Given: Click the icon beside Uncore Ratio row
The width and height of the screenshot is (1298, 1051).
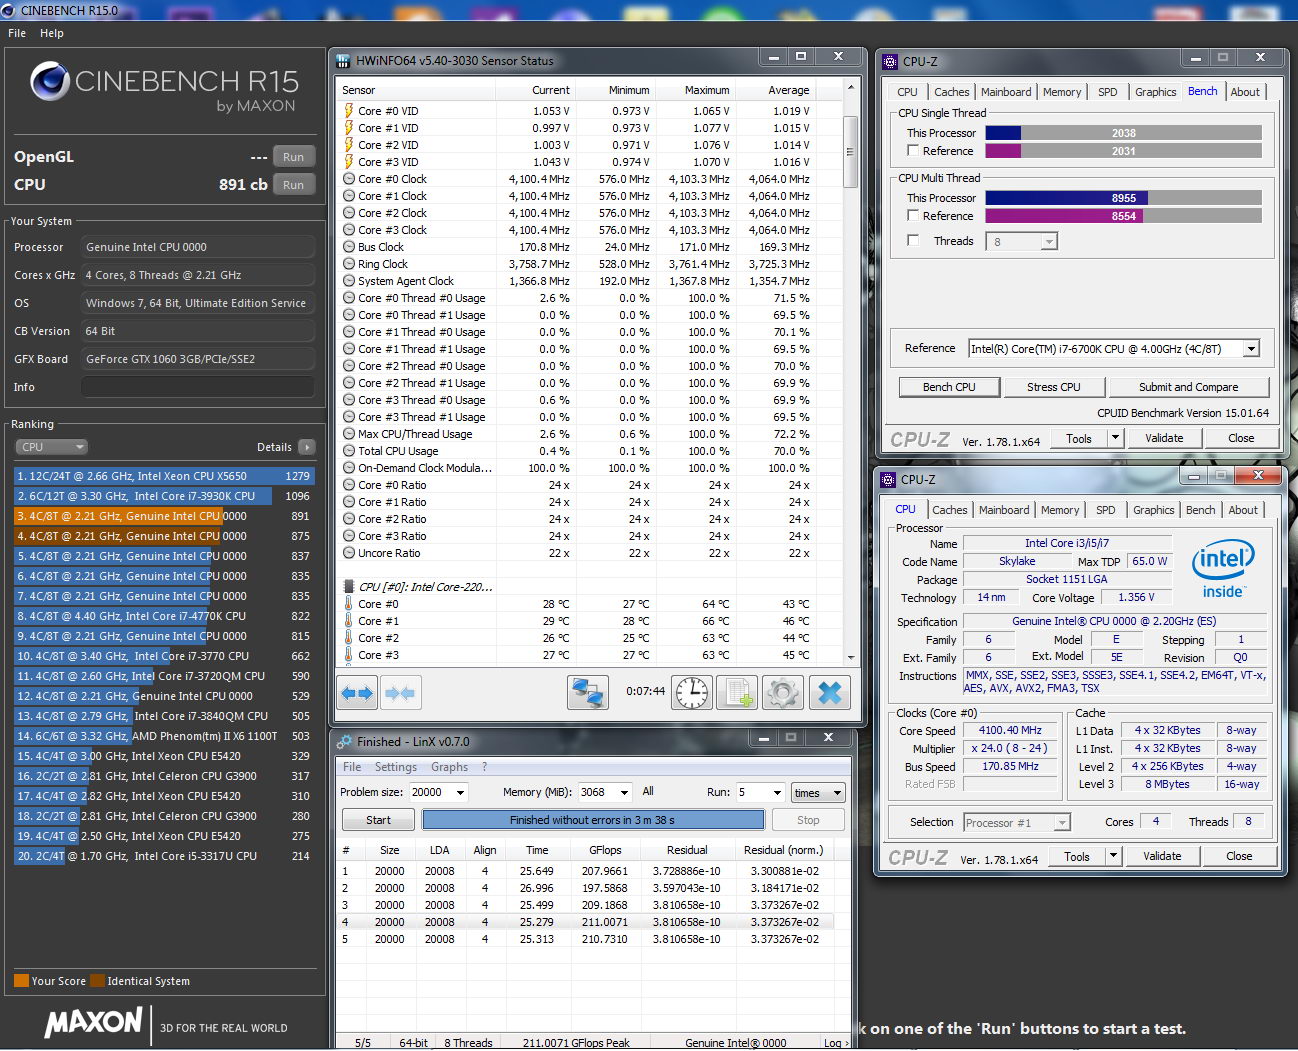Looking at the screenshot, I should tap(349, 553).
